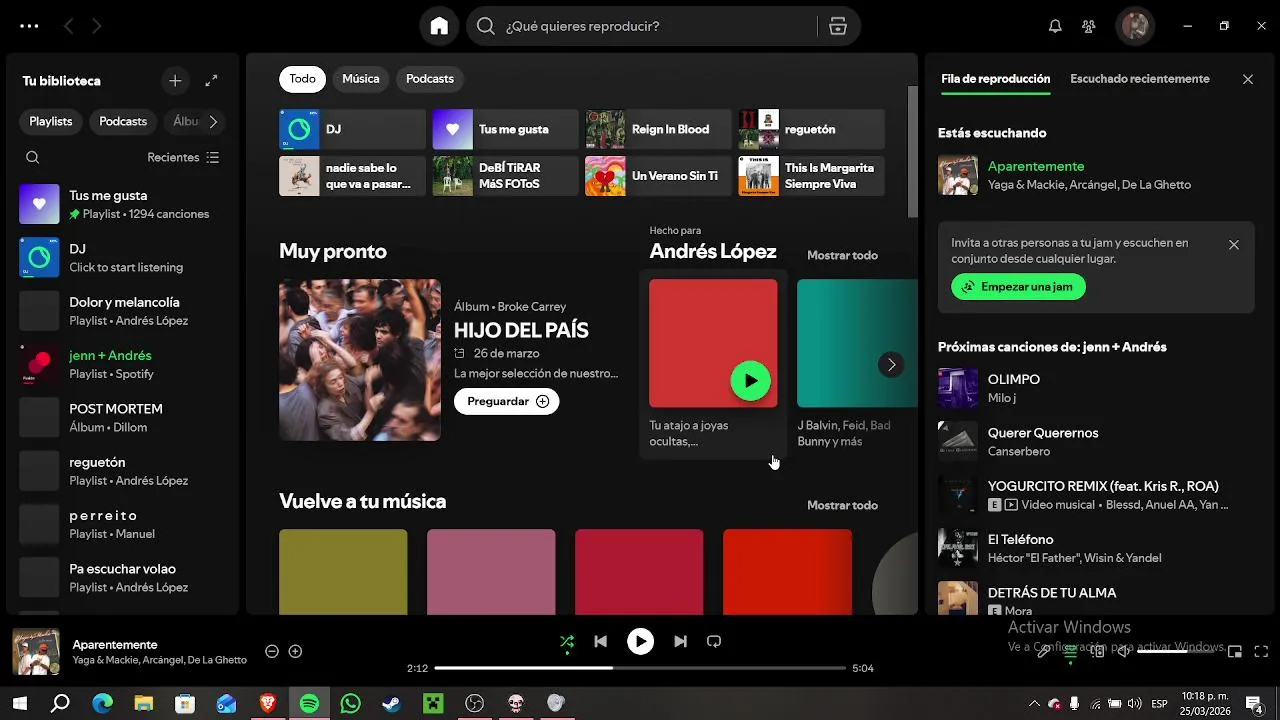1280x720 pixels.
Task: Skip to next track
Action: pos(680,642)
